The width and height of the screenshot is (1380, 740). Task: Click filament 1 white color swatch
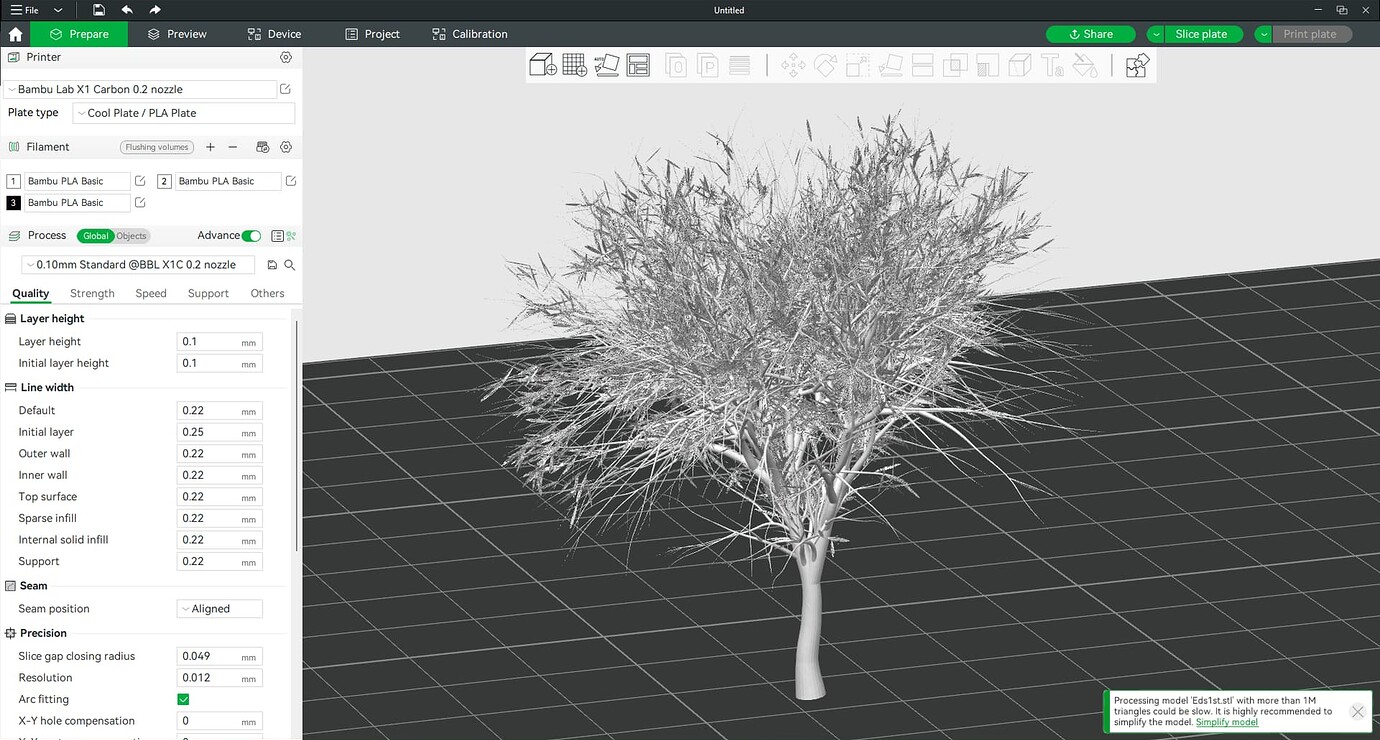13,181
